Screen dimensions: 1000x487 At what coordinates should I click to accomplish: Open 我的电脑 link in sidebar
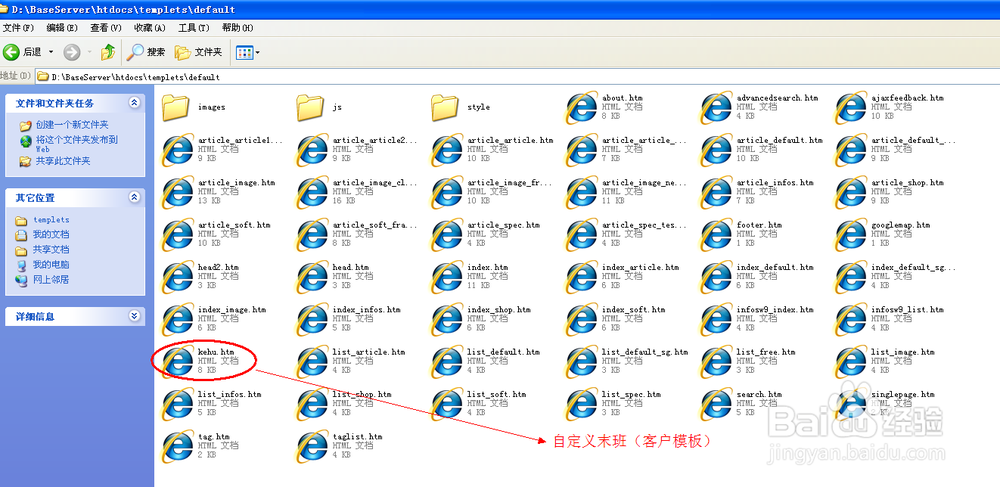[x=51, y=265]
